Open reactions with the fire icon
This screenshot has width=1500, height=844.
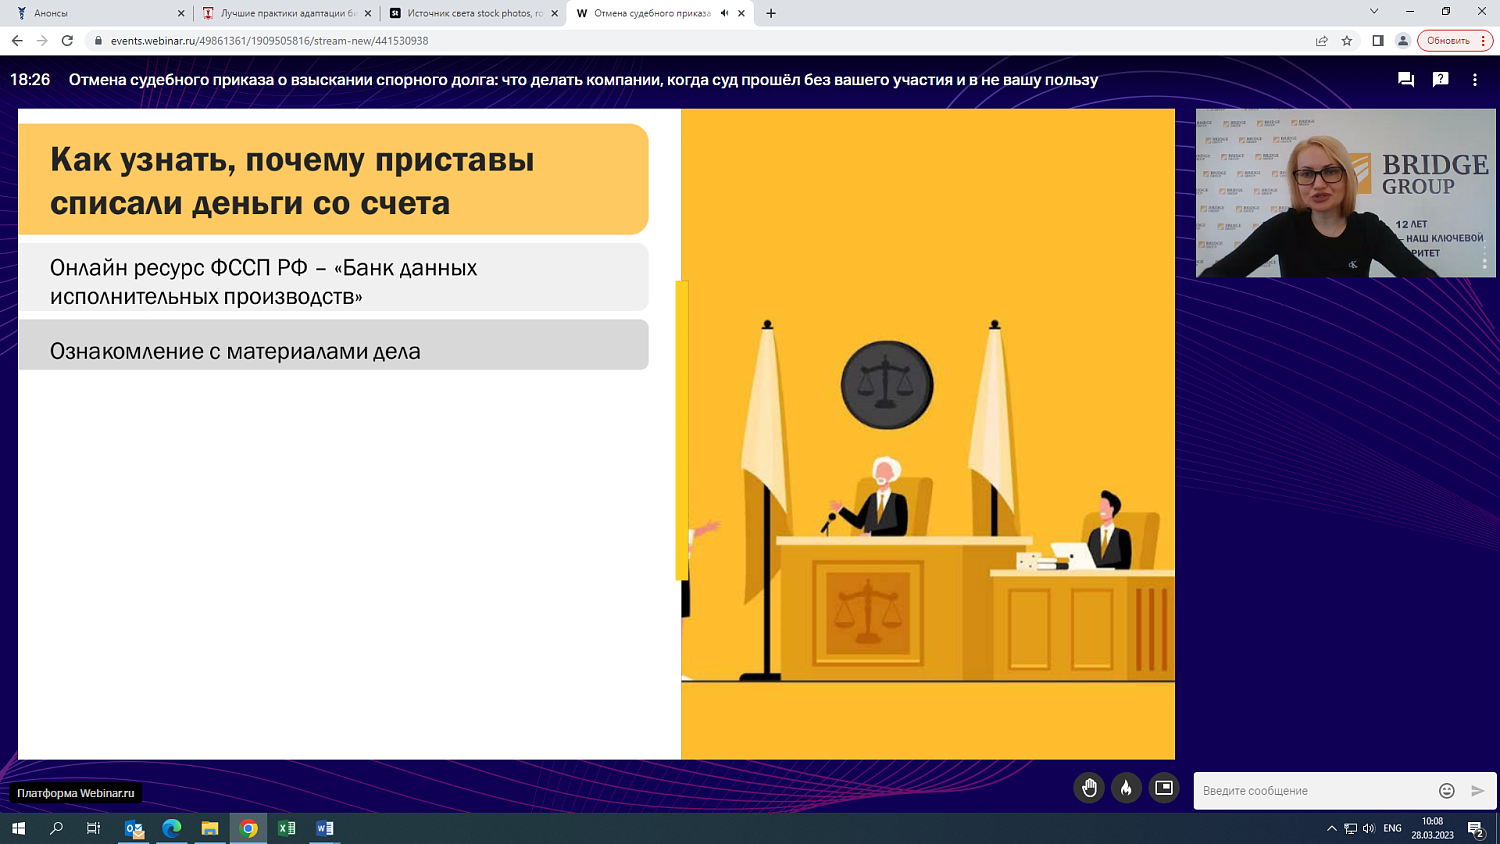click(1126, 788)
